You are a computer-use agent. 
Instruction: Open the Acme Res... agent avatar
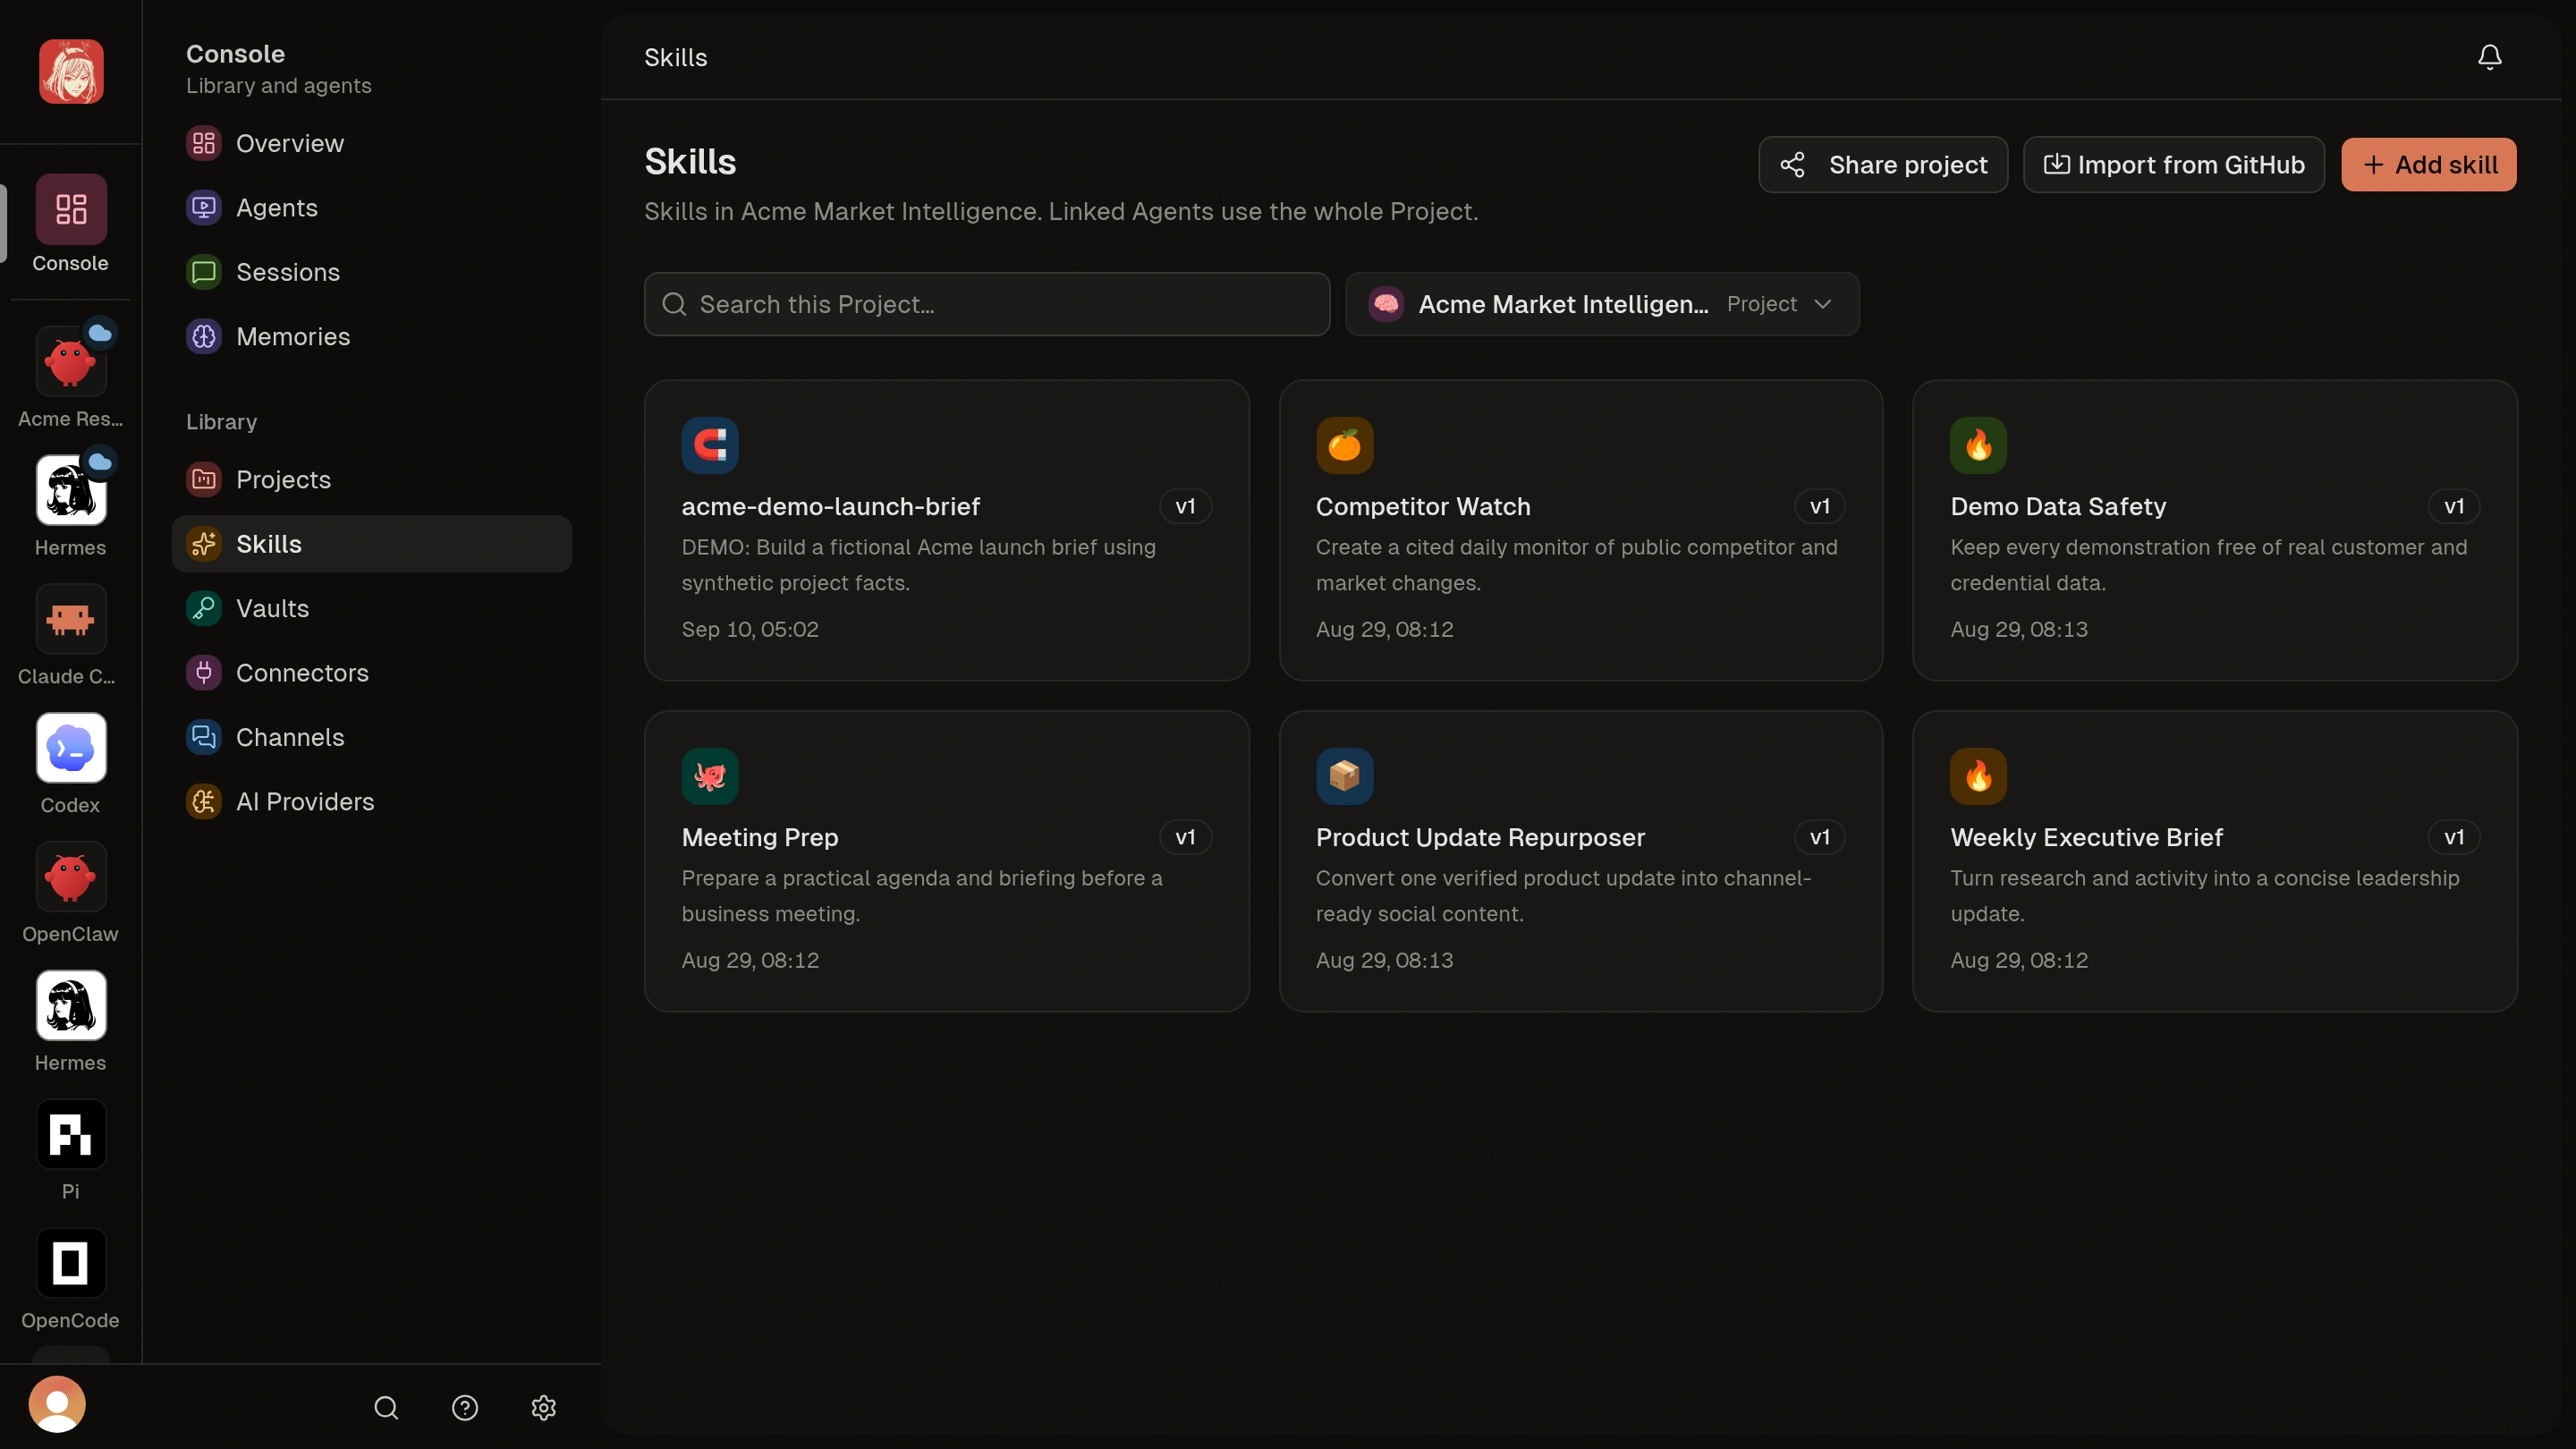71,362
